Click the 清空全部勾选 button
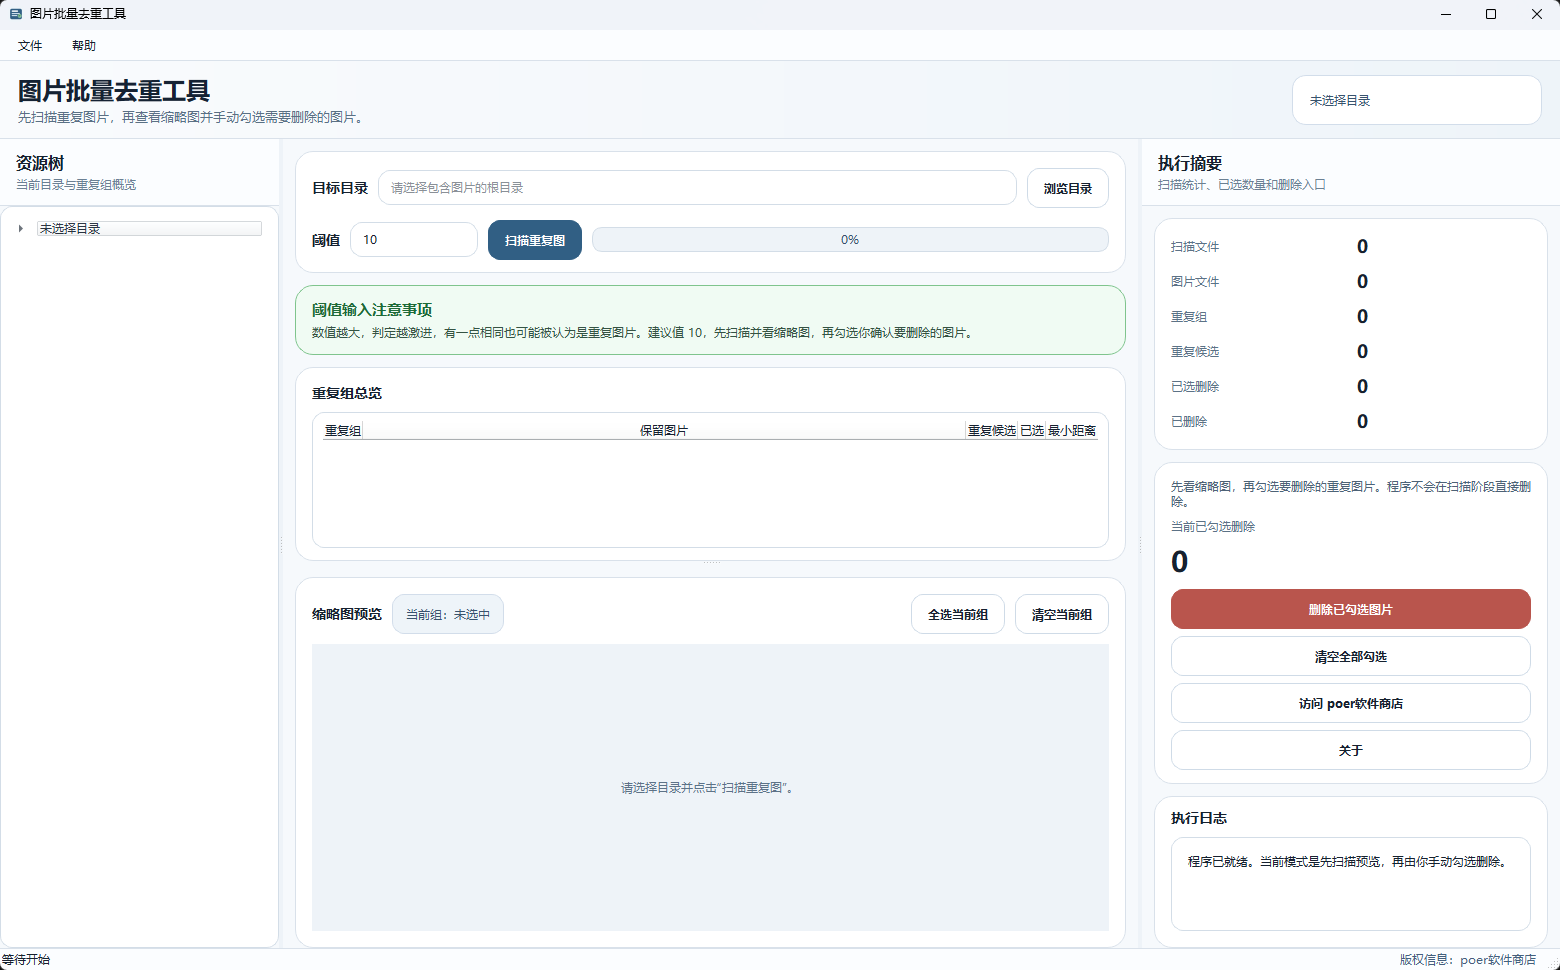This screenshot has width=1560, height=970. tap(1350, 656)
